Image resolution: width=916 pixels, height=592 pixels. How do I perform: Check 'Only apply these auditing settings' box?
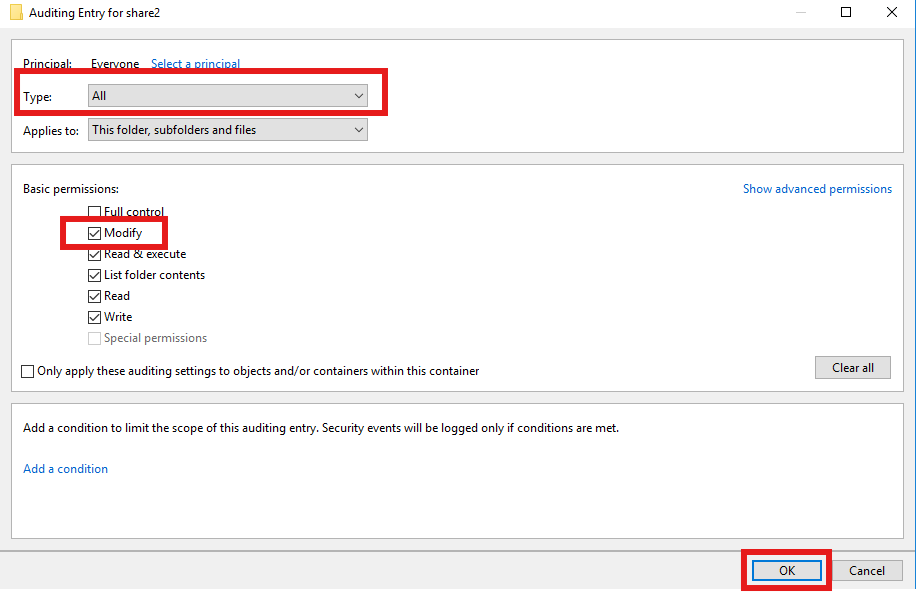tap(28, 371)
